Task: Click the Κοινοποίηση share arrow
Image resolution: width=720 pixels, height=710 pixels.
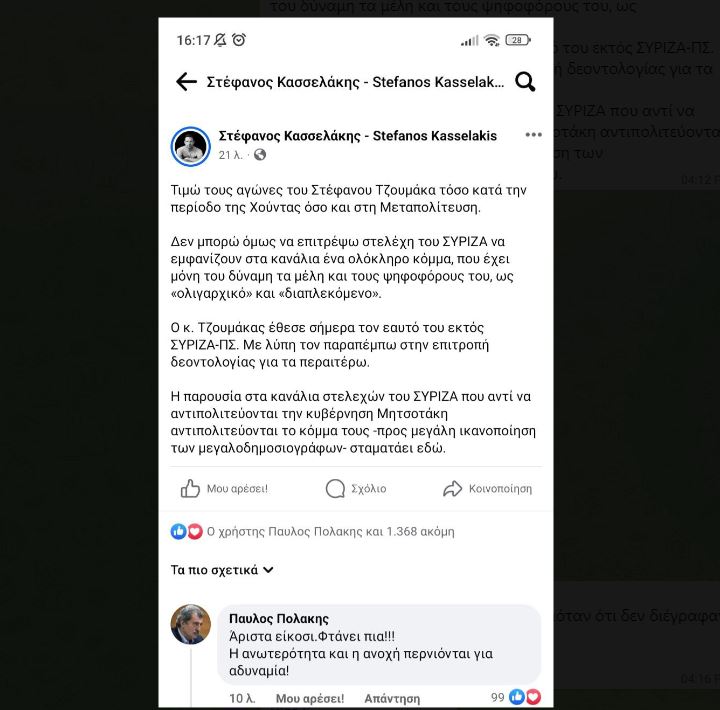Action: coord(487,488)
